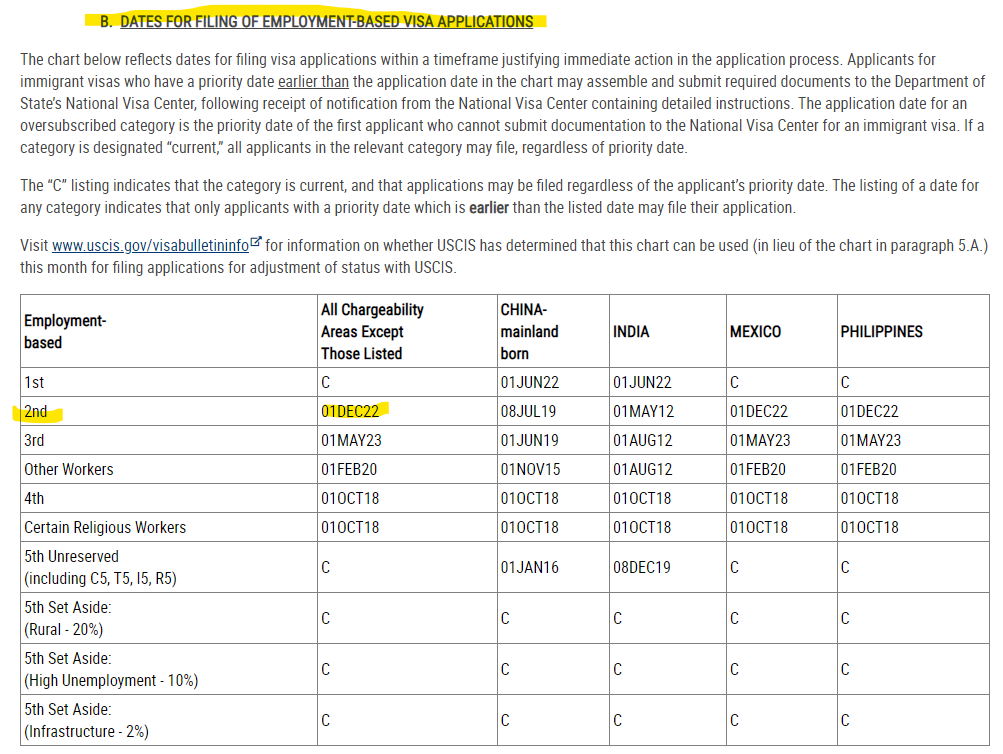Click the "4th" row label
The image size is (1003, 754).
click(34, 498)
